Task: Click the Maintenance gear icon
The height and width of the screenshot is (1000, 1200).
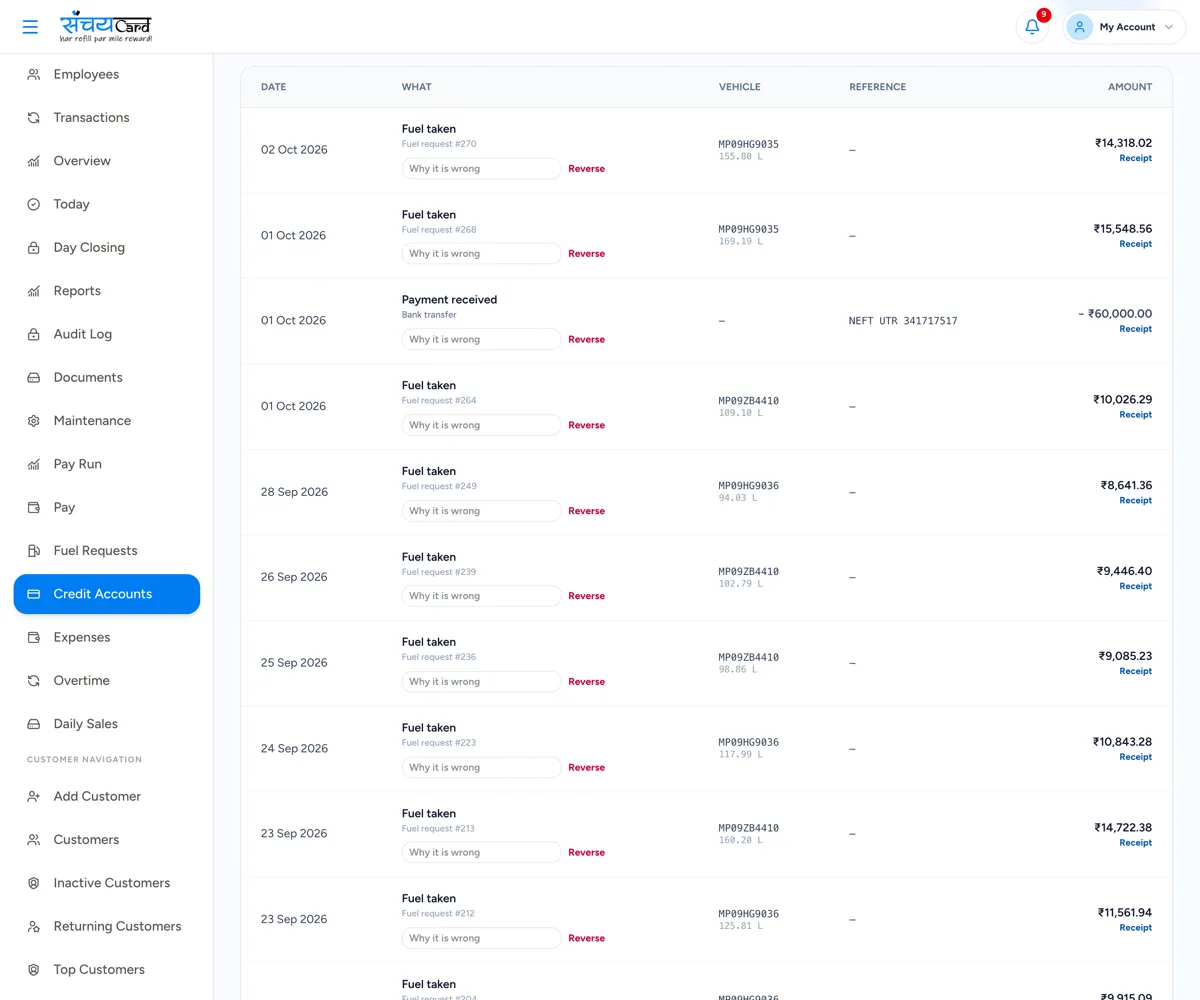Action: [34, 421]
